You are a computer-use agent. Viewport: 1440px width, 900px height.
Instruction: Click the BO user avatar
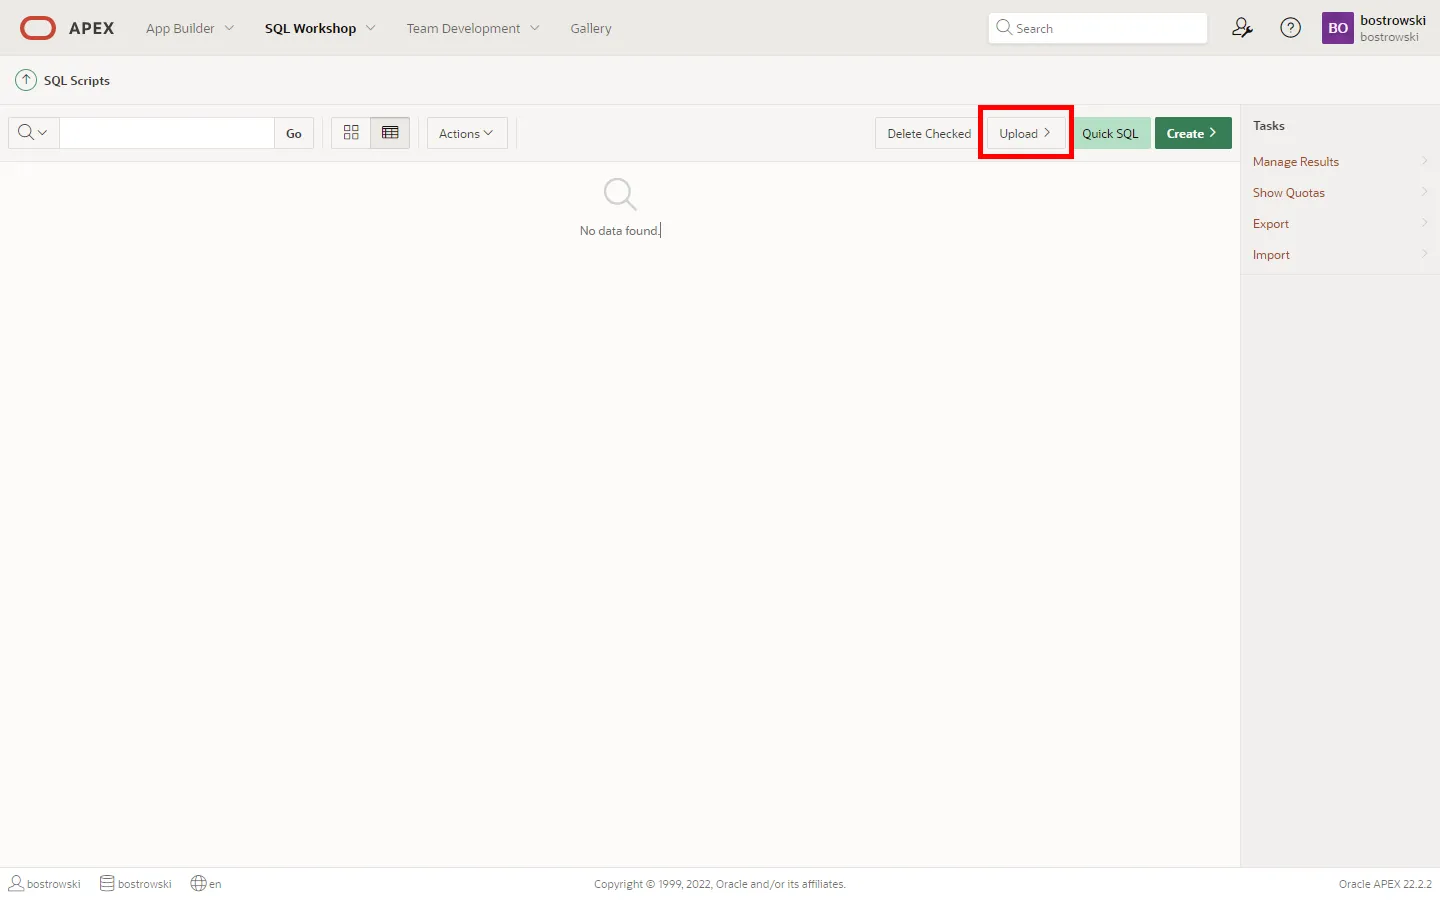pos(1337,28)
